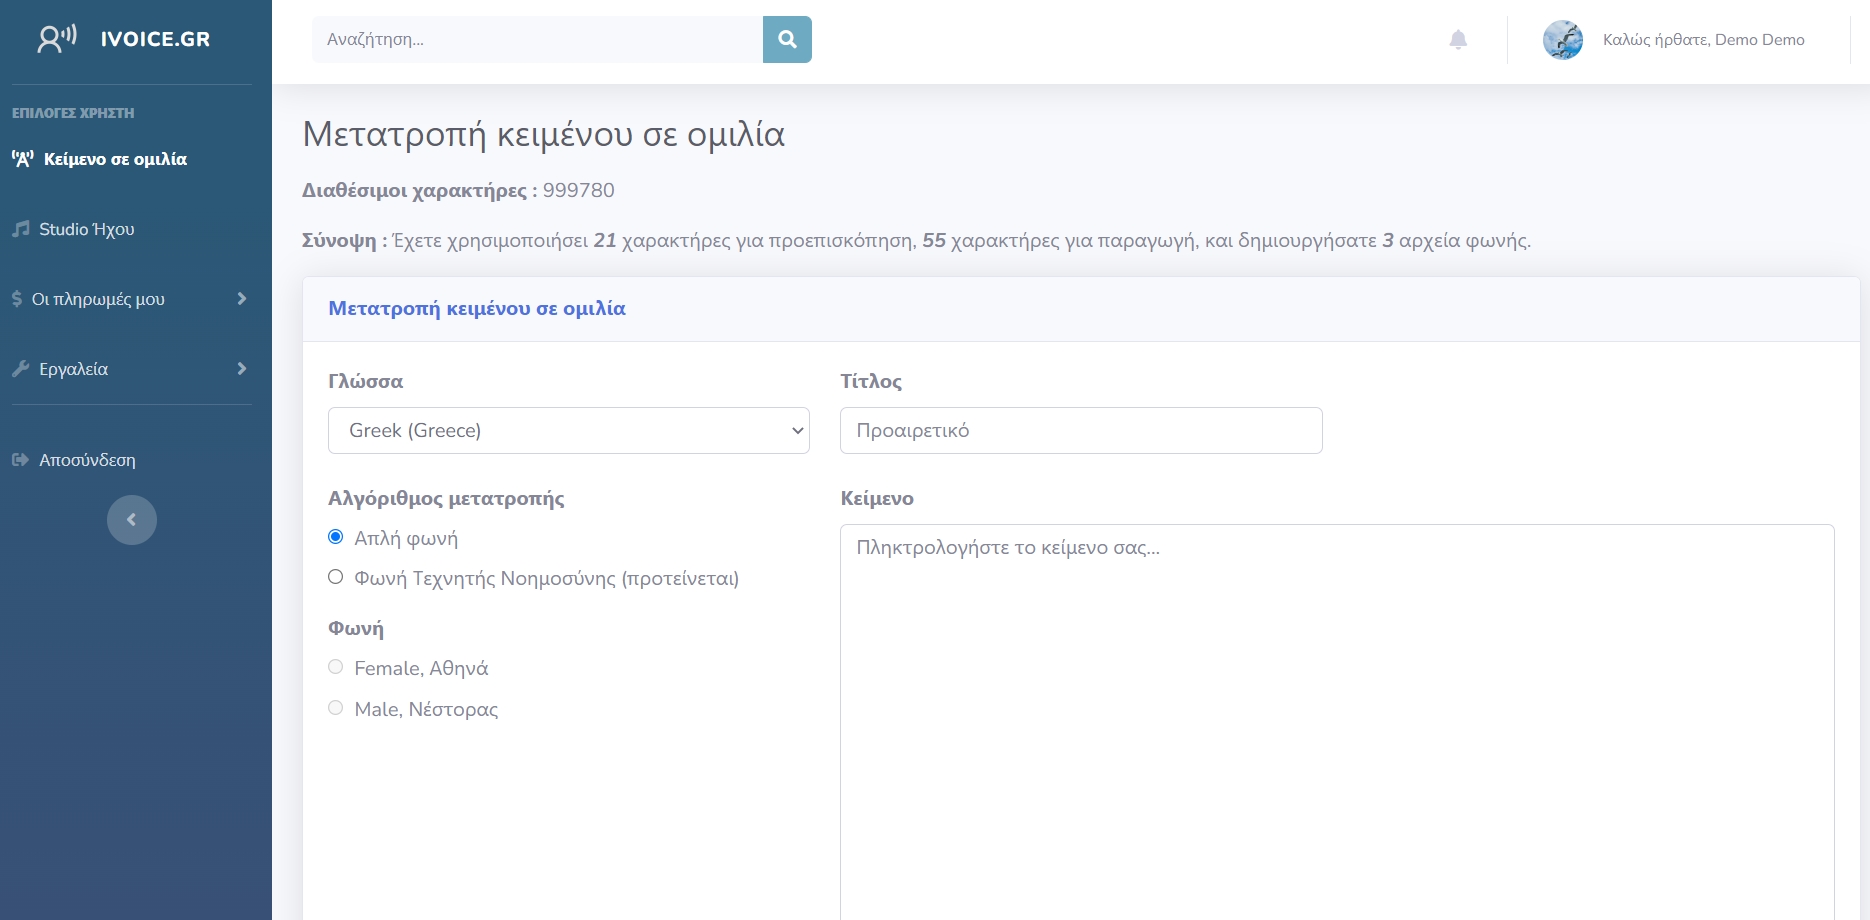Focus the Τίτλος optional input
The image size is (1870, 920).
coord(1081,430)
